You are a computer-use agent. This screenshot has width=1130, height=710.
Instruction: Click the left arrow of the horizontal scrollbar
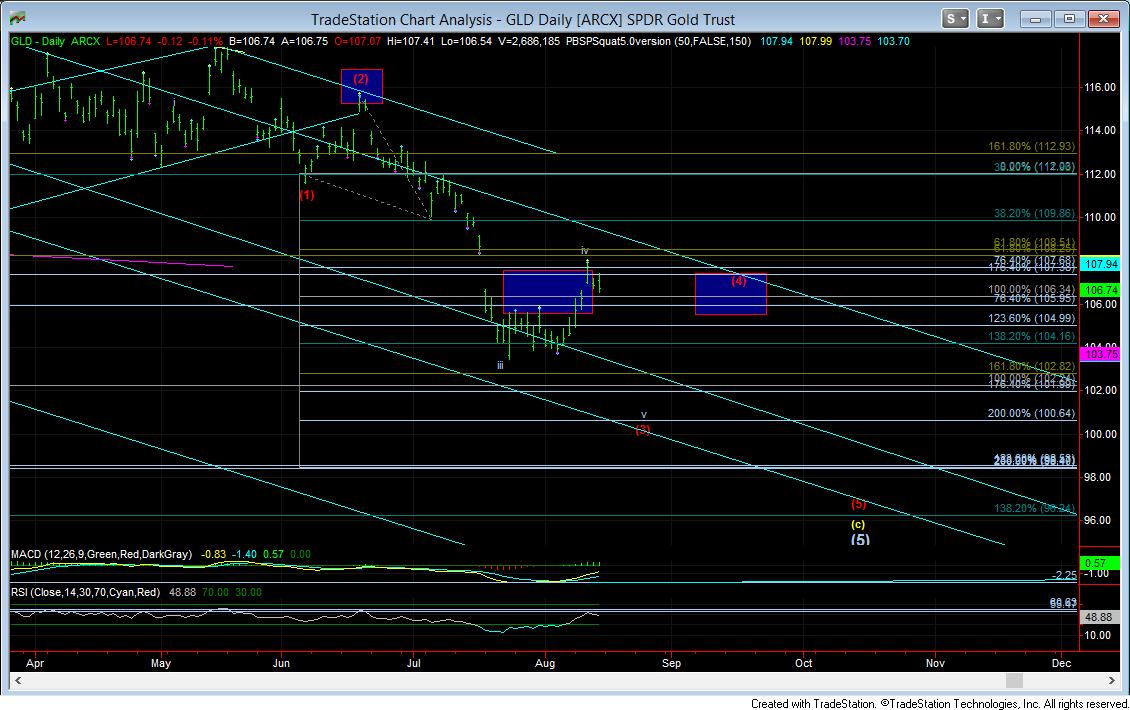18,680
